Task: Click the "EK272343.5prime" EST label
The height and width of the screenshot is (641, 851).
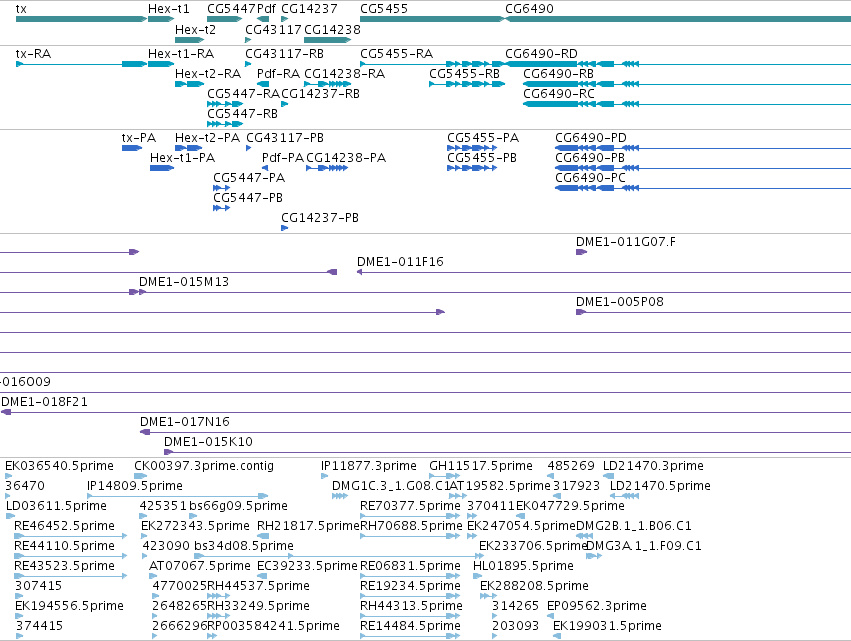Action: 195,526
